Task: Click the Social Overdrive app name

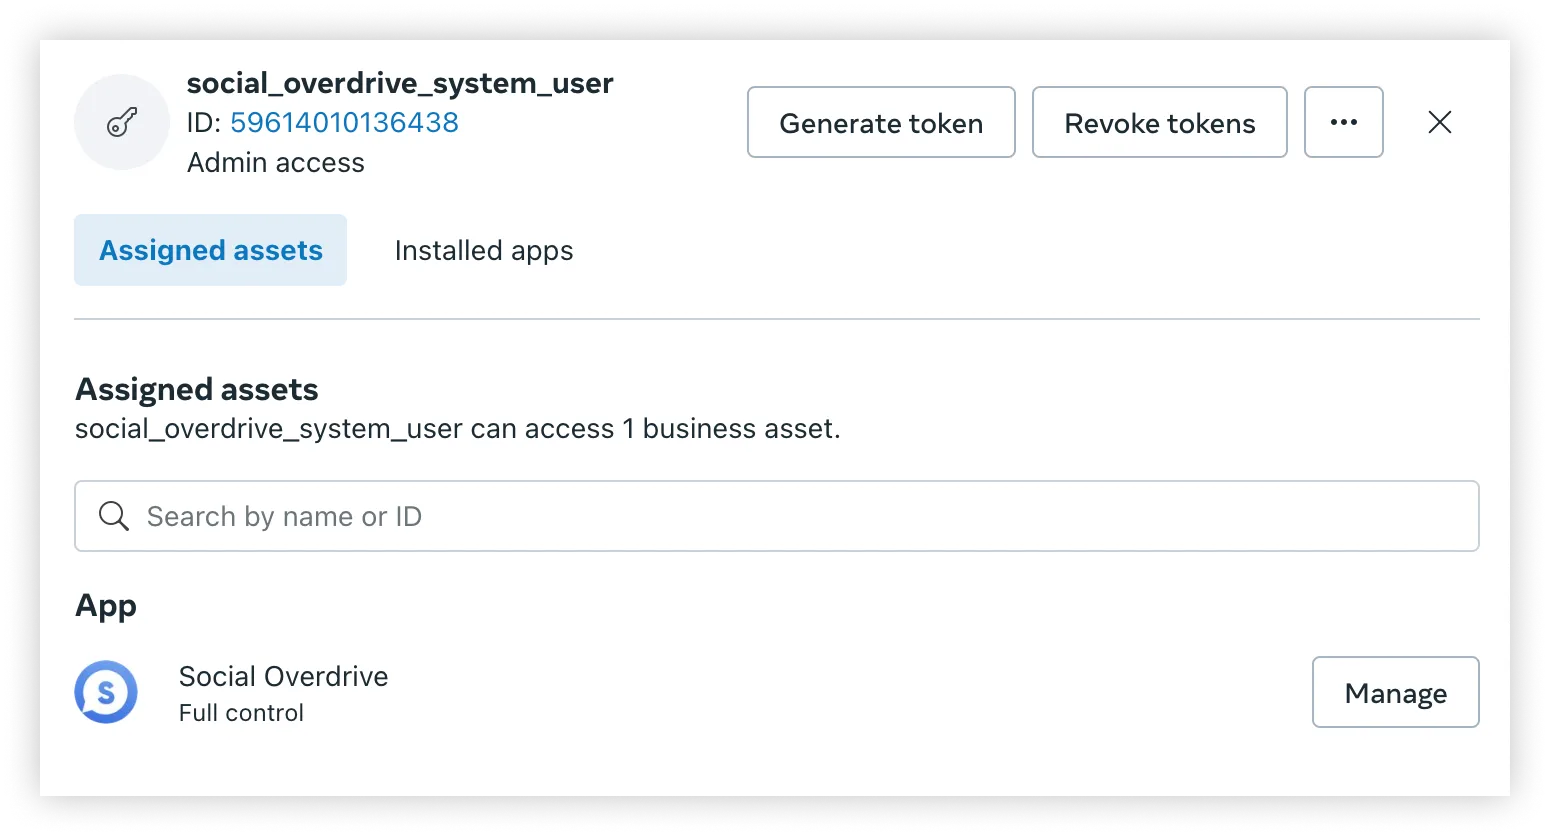Action: coord(283,676)
